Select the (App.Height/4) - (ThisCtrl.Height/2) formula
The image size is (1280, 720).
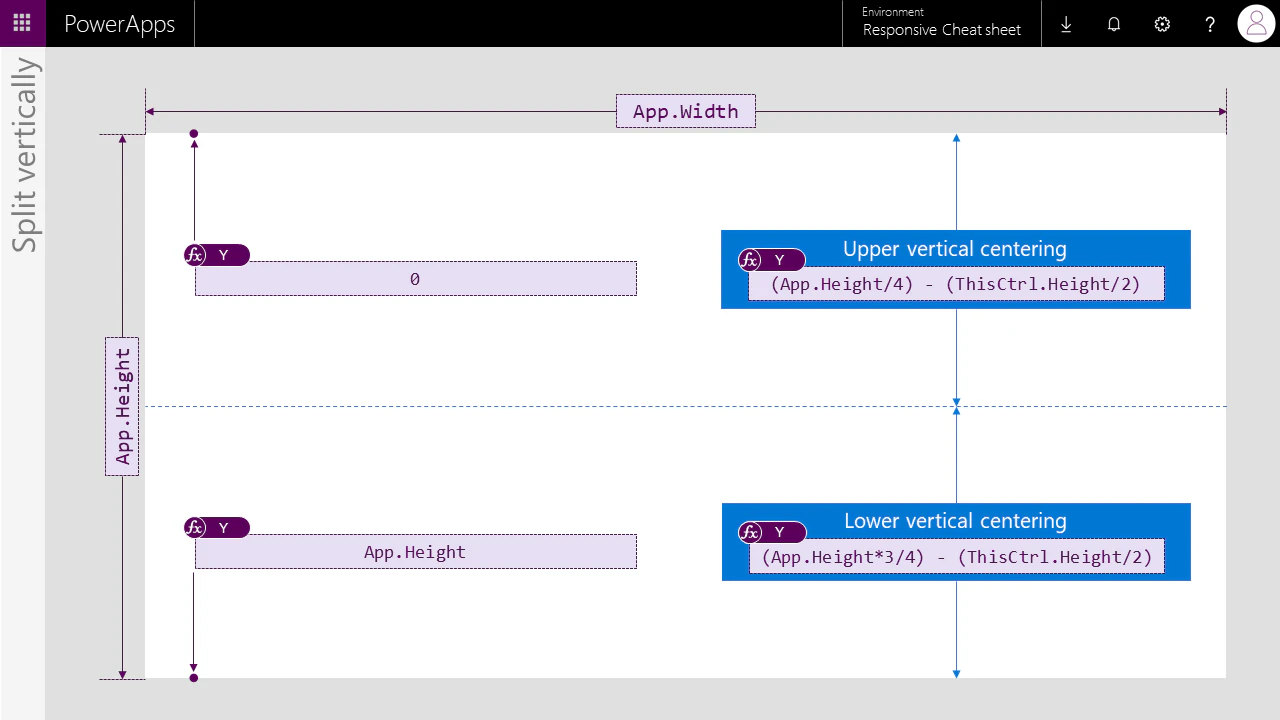(956, 284)
